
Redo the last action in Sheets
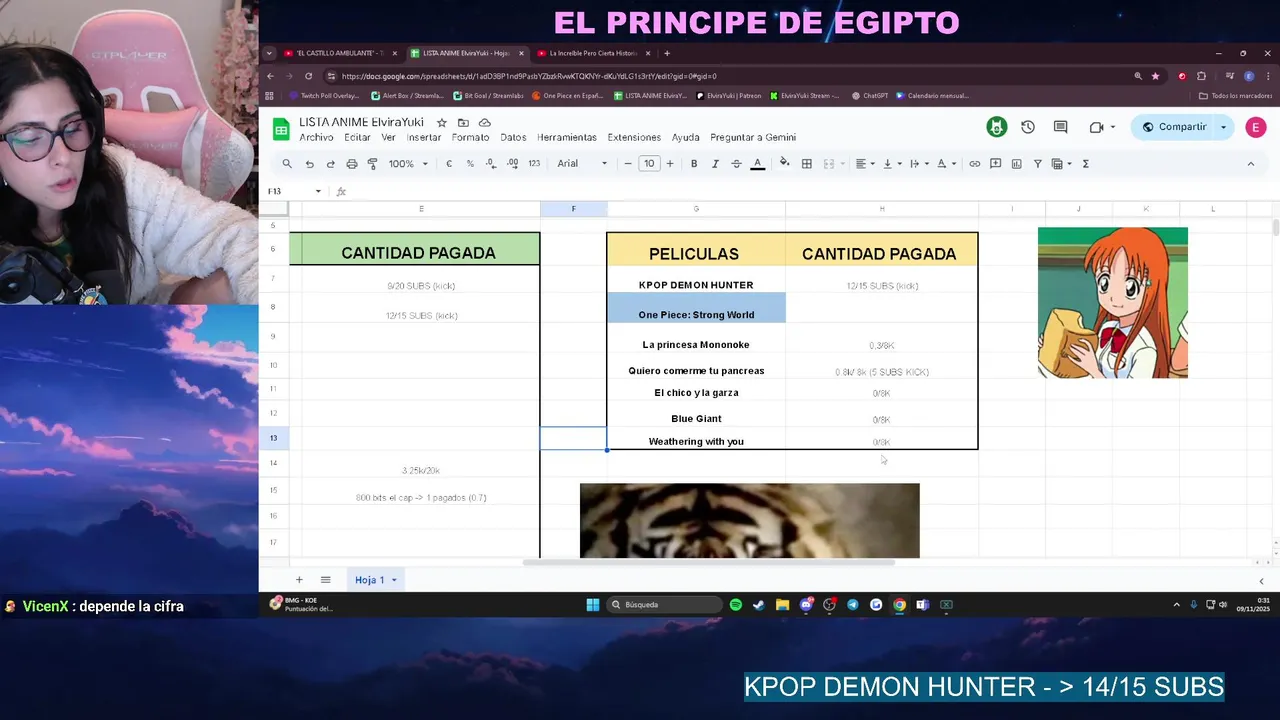tap(330, 164)
